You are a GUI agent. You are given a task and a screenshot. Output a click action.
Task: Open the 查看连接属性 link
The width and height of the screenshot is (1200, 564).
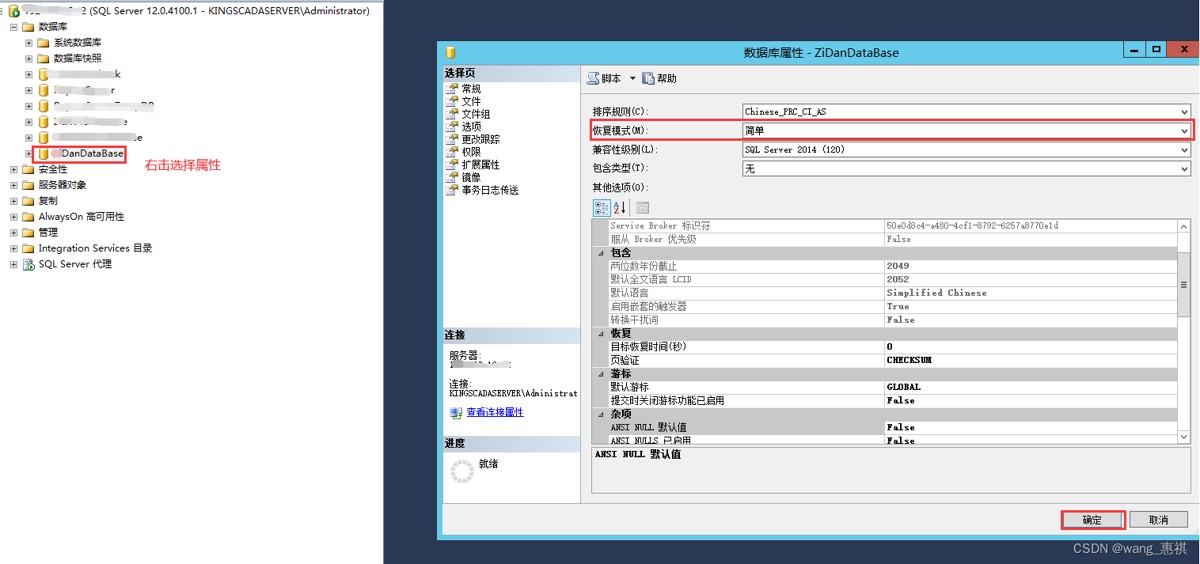tap(494, 412)
